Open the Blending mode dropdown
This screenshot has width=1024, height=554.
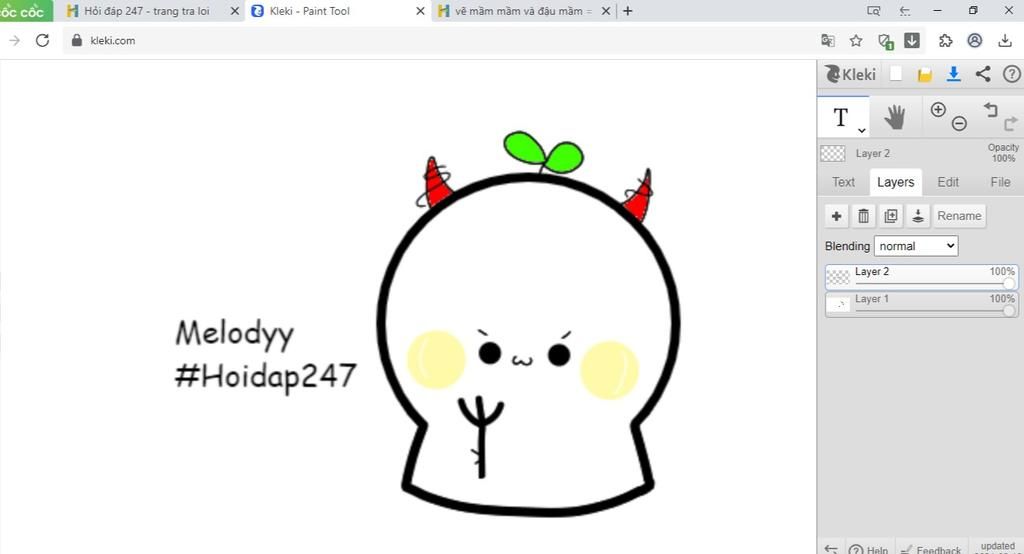916,246
